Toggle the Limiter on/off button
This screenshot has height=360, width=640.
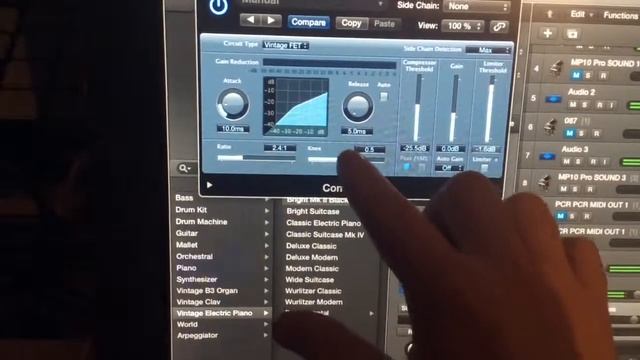[x=484, y=168]
